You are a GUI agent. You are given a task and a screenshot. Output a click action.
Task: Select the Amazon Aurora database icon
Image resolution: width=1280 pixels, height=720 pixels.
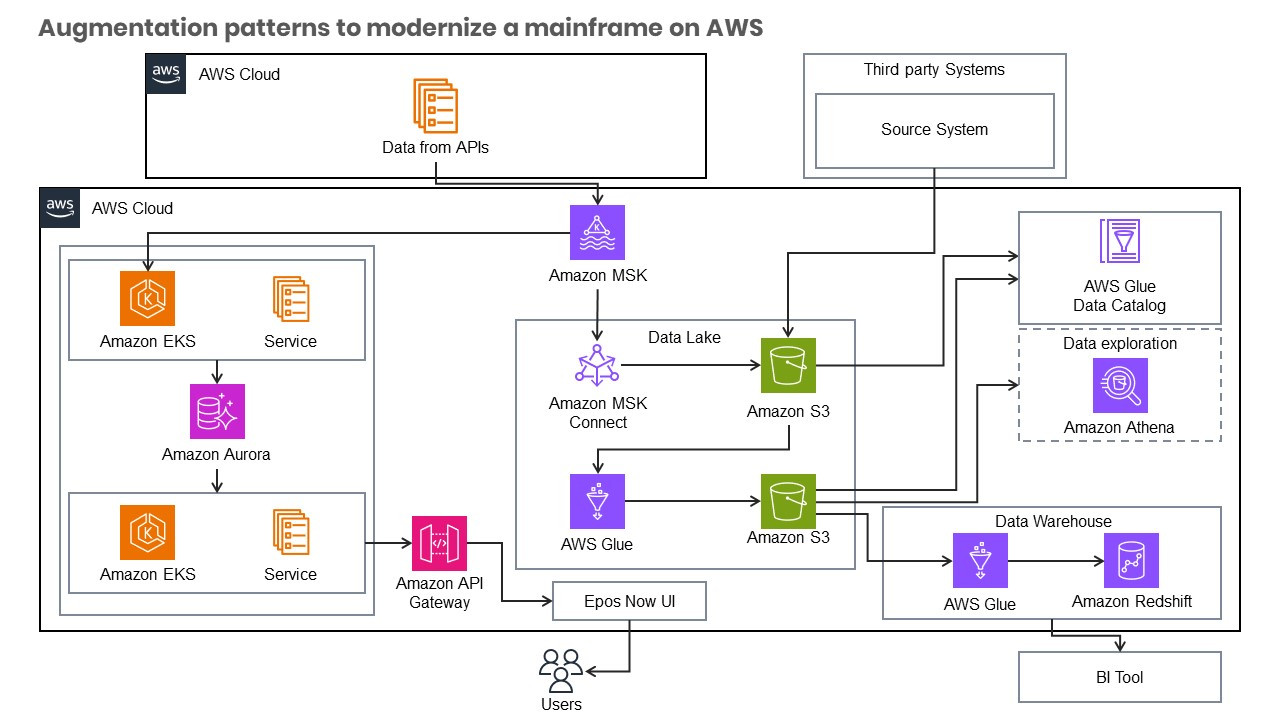pos(216,411)
